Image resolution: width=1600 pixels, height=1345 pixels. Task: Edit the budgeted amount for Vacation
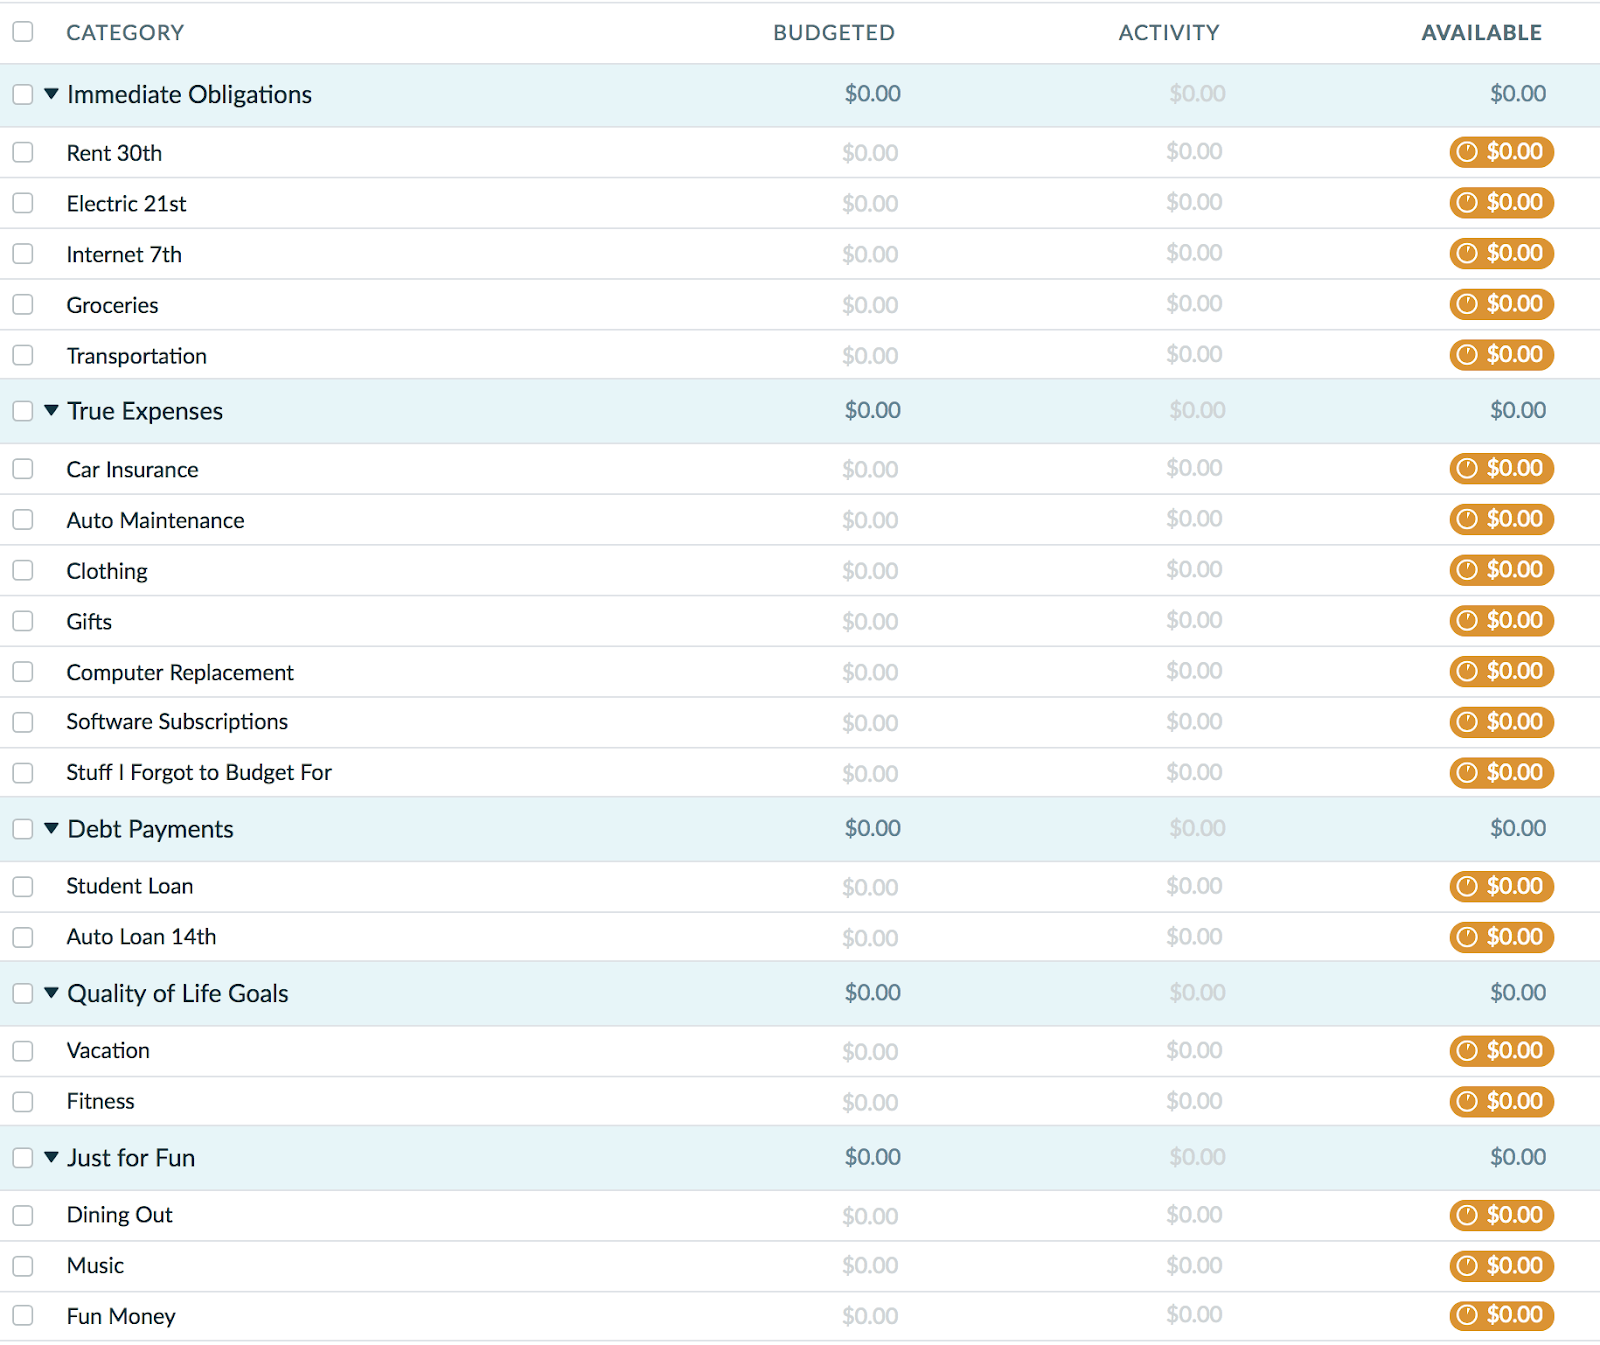click(x=870, y=1052)
